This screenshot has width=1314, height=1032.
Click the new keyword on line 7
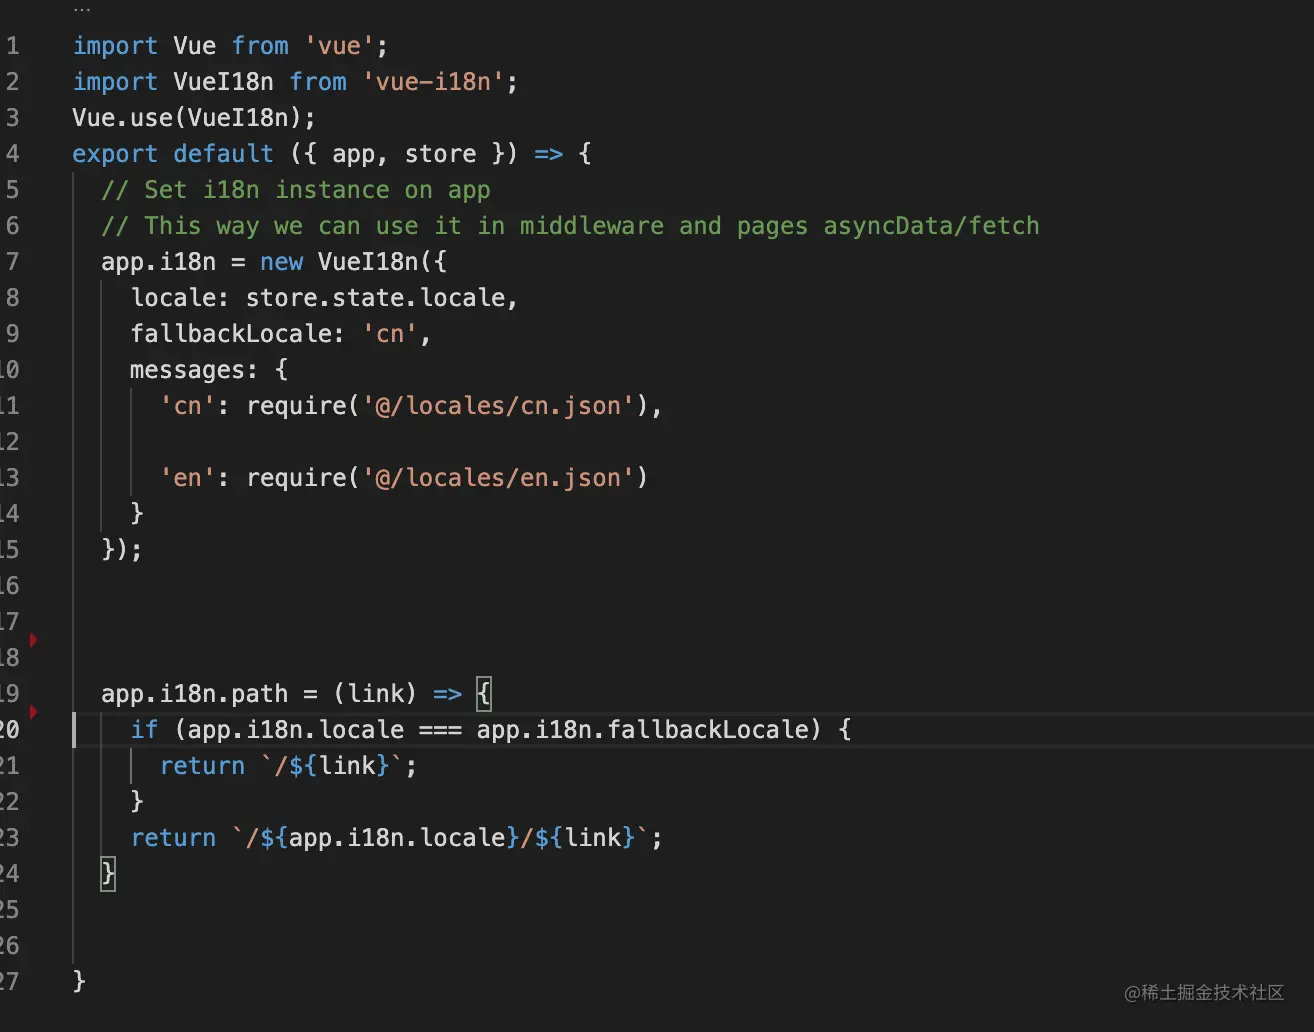281,262
